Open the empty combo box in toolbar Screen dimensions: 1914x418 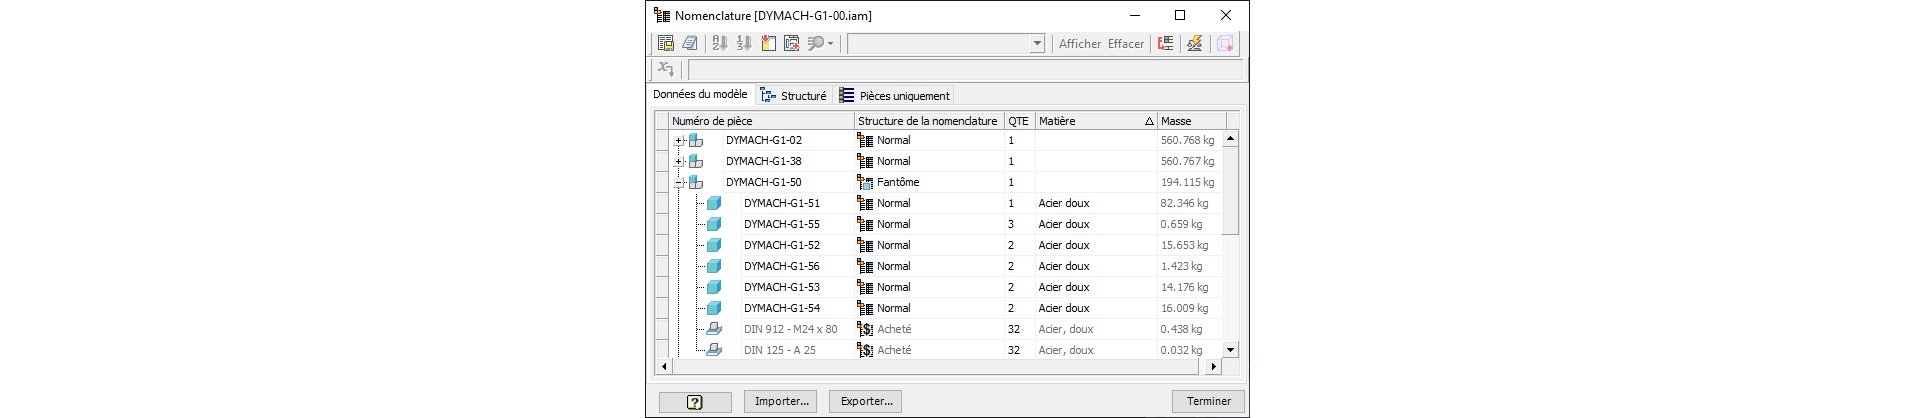tap(1037, 43)
